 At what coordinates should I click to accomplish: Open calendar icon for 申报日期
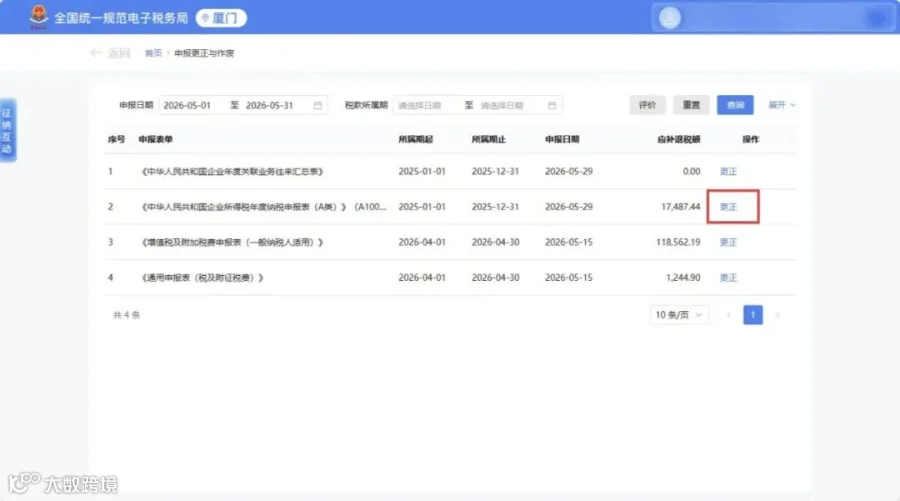[x=317, y=106]
